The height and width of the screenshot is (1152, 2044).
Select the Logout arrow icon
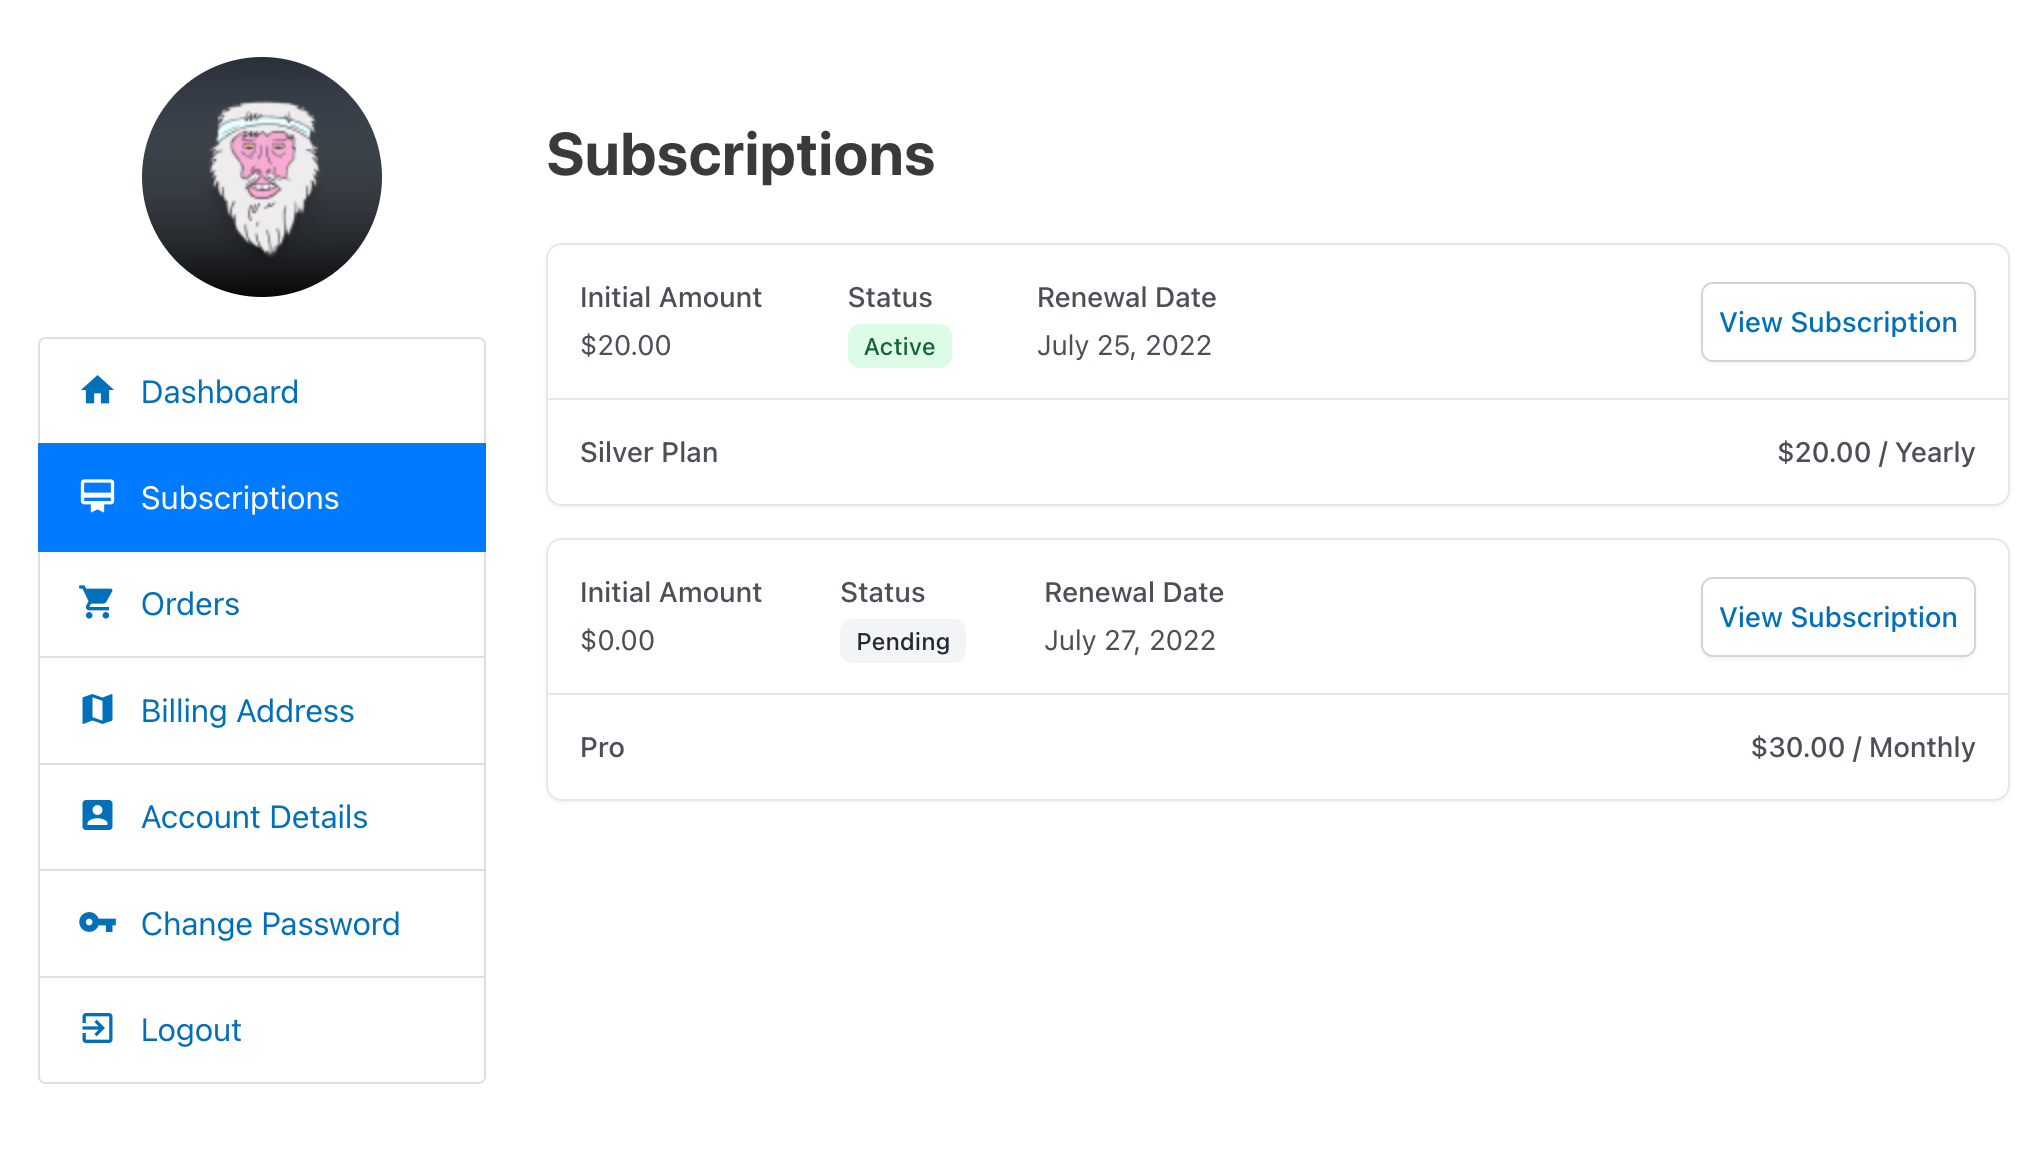tap(97, 1029)
